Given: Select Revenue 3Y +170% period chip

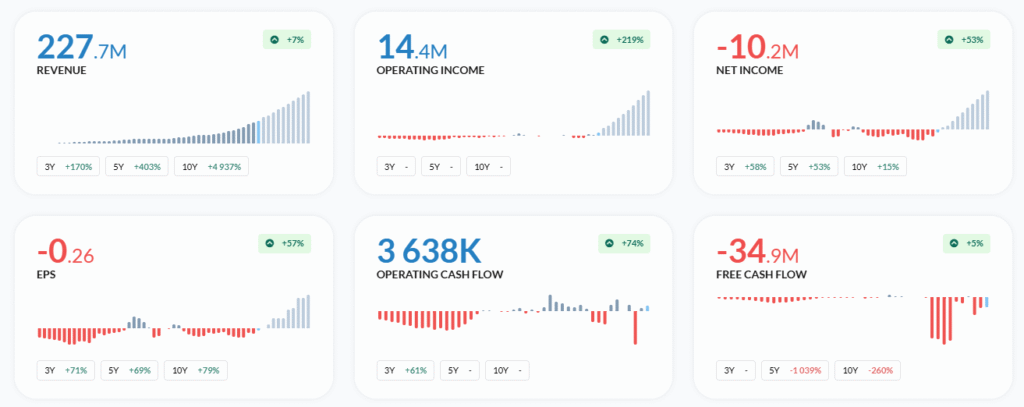Looking at the screenshot, I should click(68, 167).
